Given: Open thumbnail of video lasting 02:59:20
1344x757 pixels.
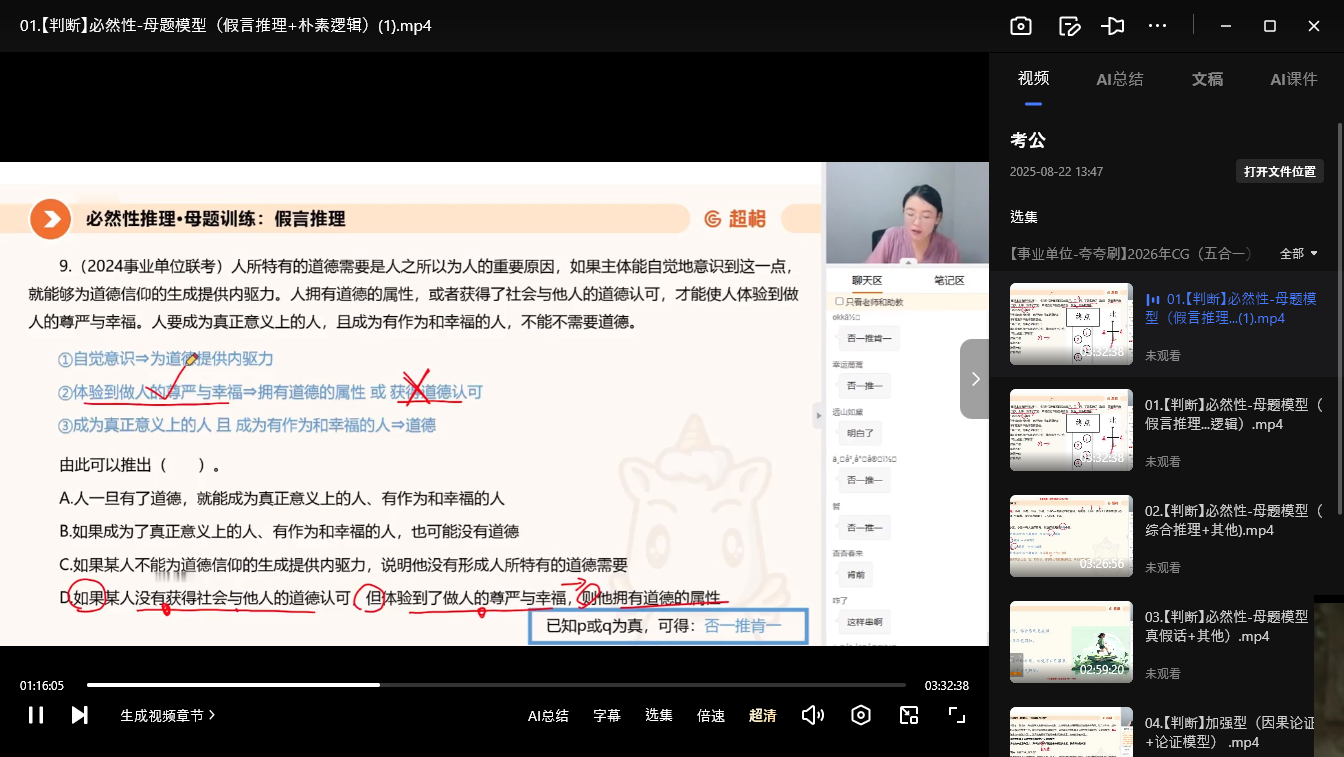Looking at the screenshot, I should click(1071, 642).
